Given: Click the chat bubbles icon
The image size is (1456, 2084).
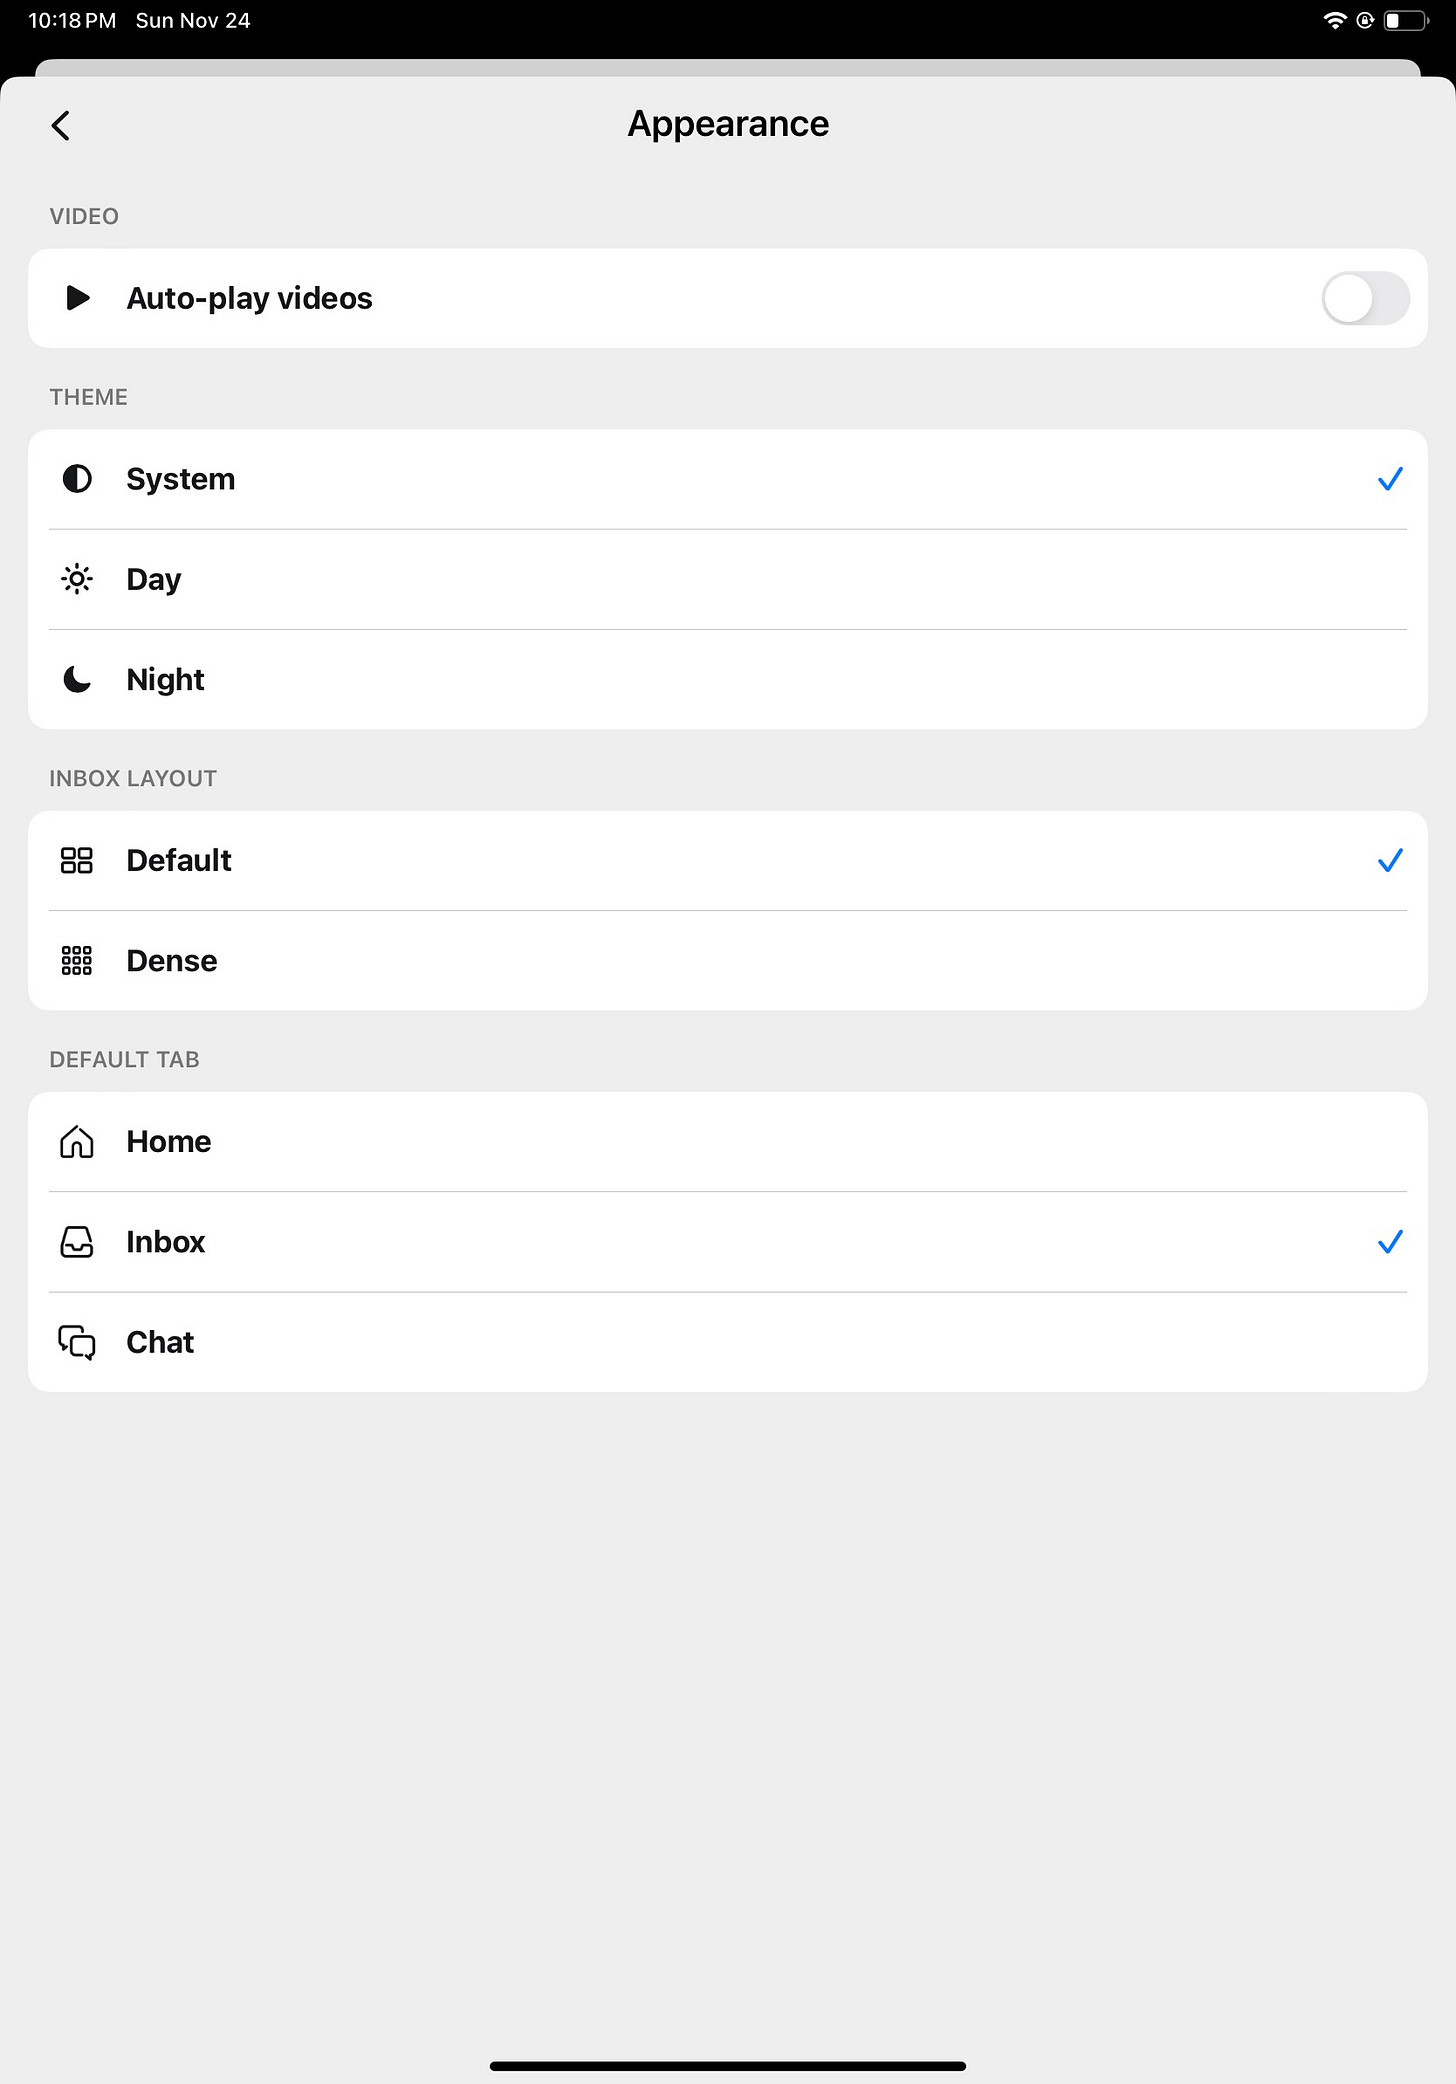Looking at the screenshot, I should (x=77, y=1342).
